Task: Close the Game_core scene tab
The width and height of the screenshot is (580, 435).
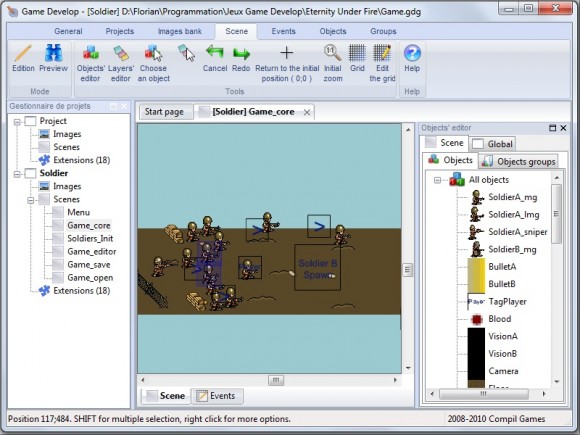Action: click(x=307, y=112)
